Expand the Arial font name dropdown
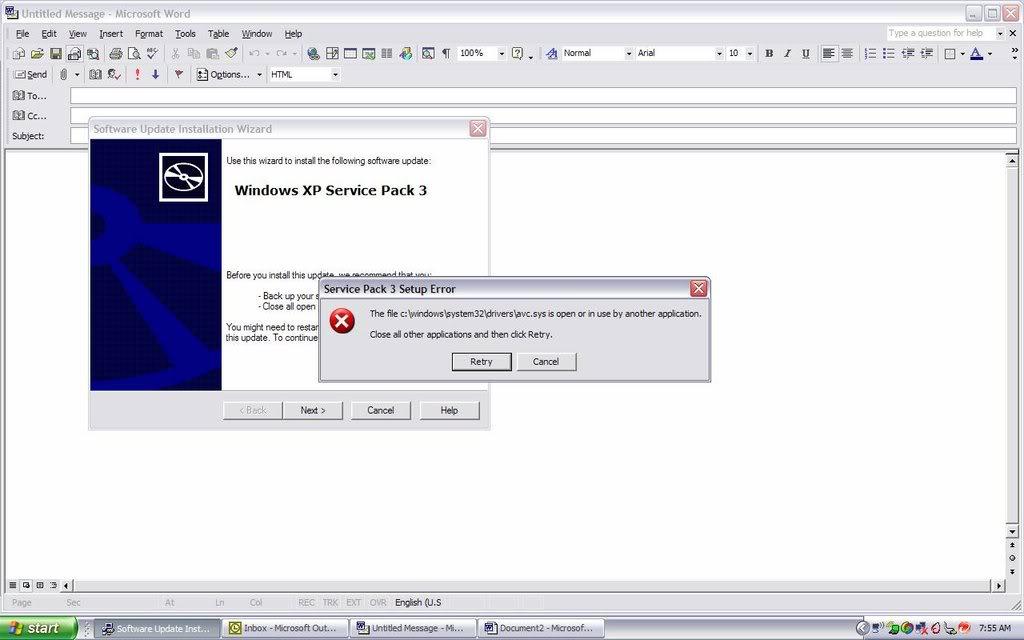 [718, 53]
